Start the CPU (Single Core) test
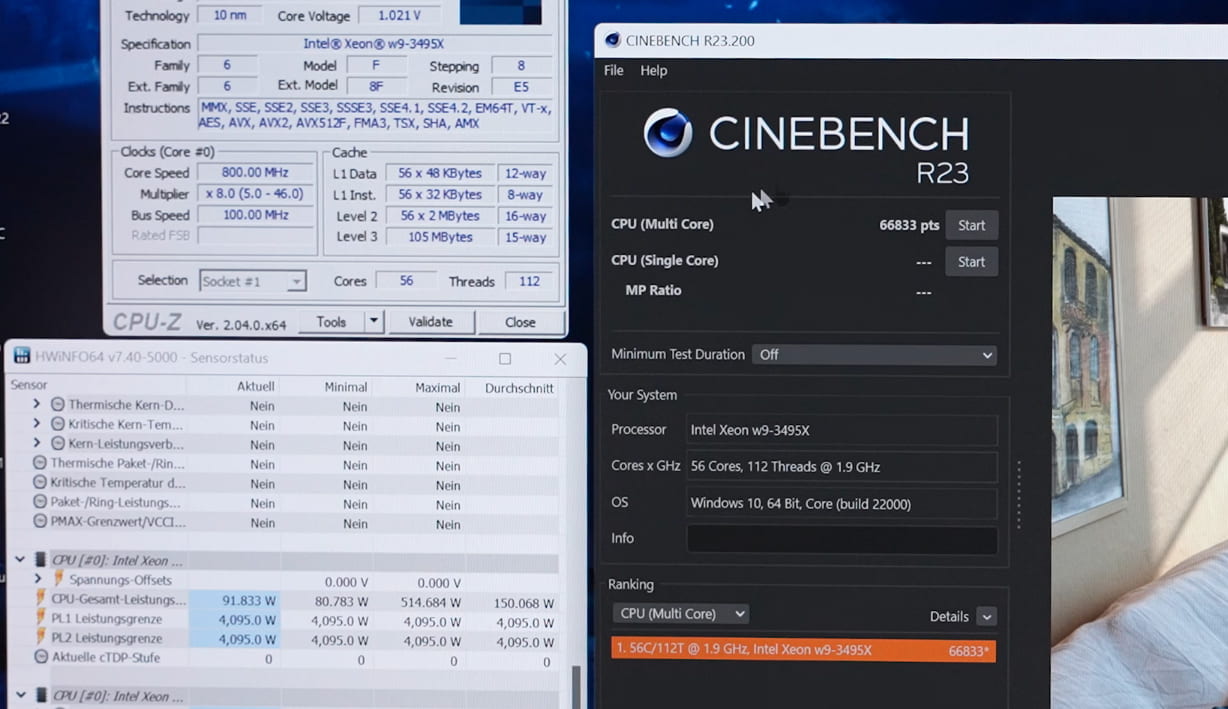 point(972,261)
